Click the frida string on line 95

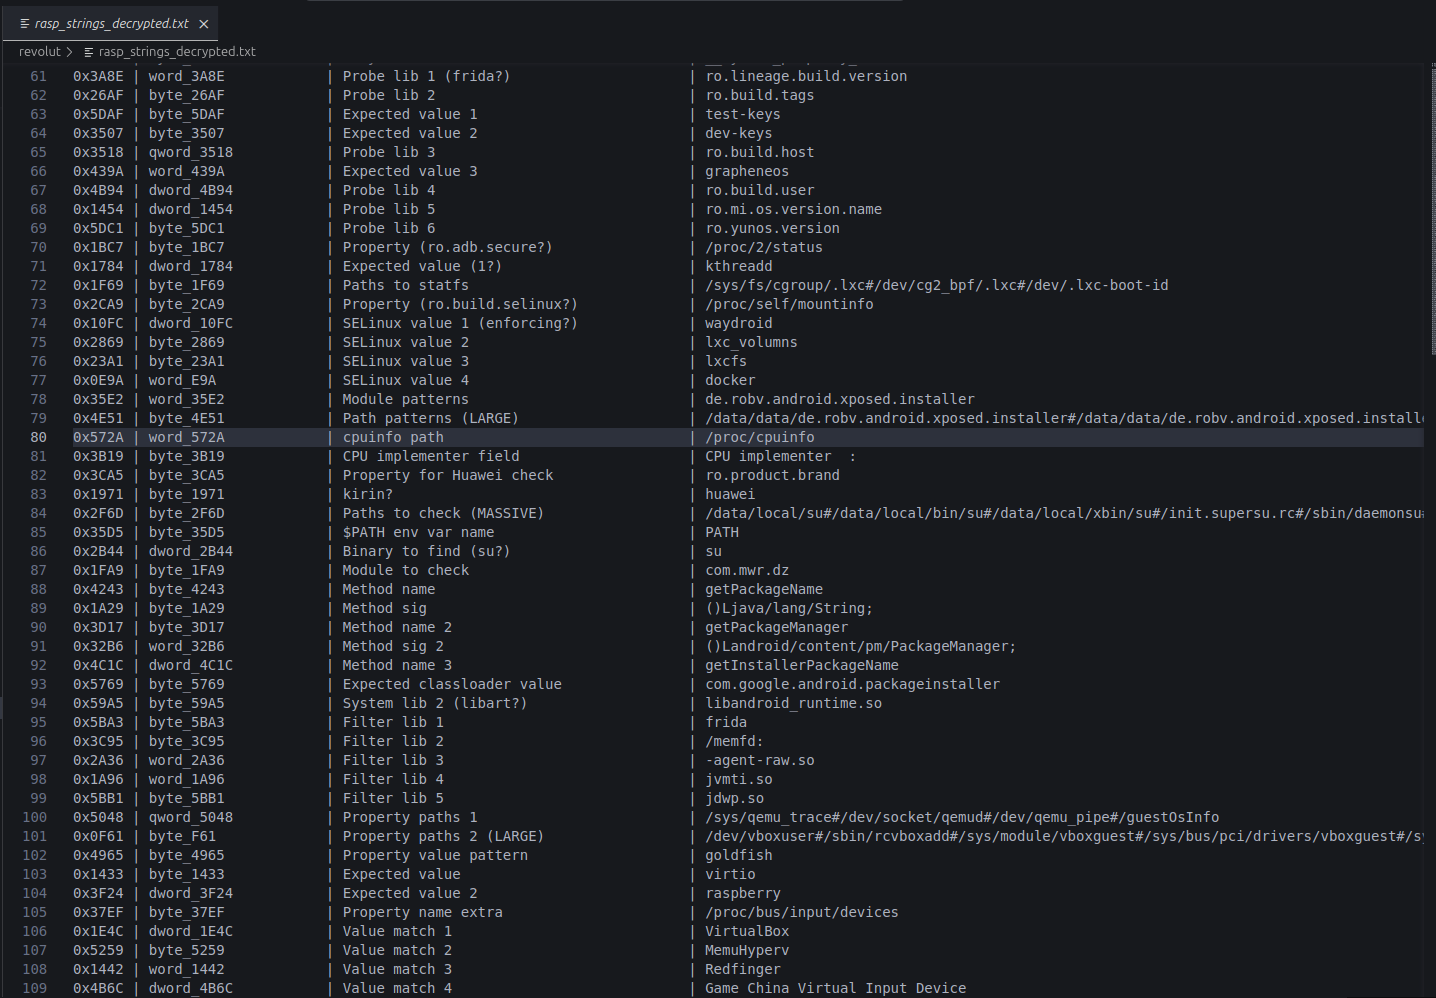coord(726,722)
